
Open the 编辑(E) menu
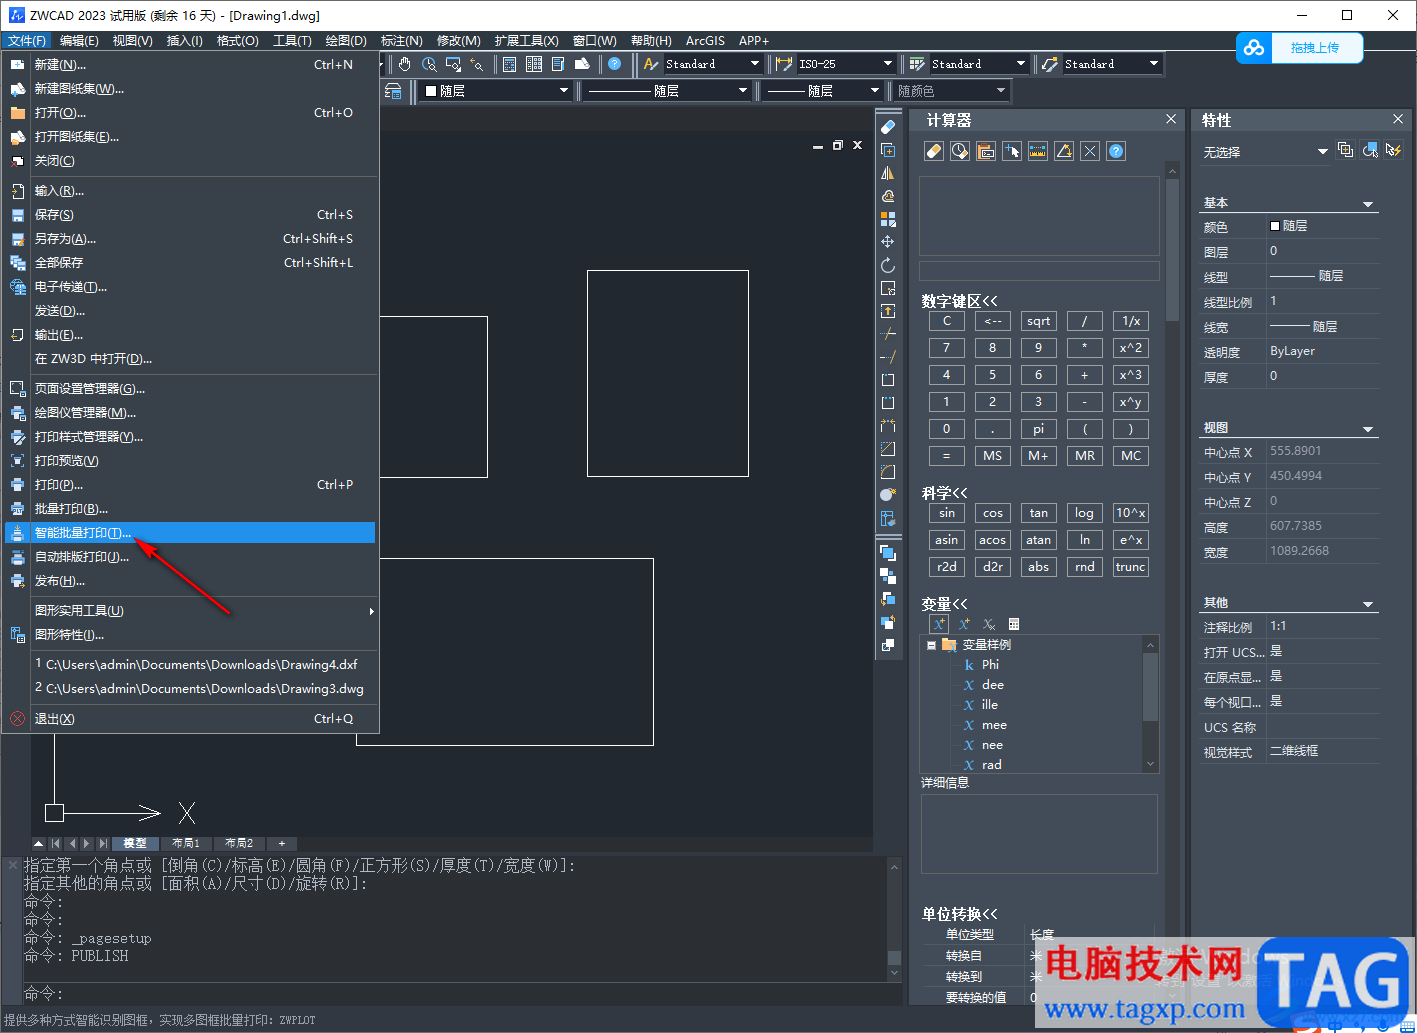tap(79, 41)
